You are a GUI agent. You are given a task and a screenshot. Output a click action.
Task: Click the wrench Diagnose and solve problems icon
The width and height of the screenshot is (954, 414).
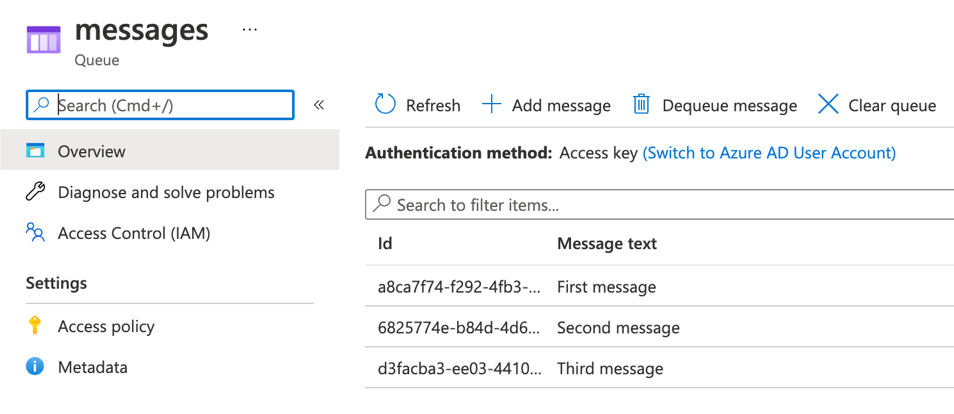pos(35,192)
